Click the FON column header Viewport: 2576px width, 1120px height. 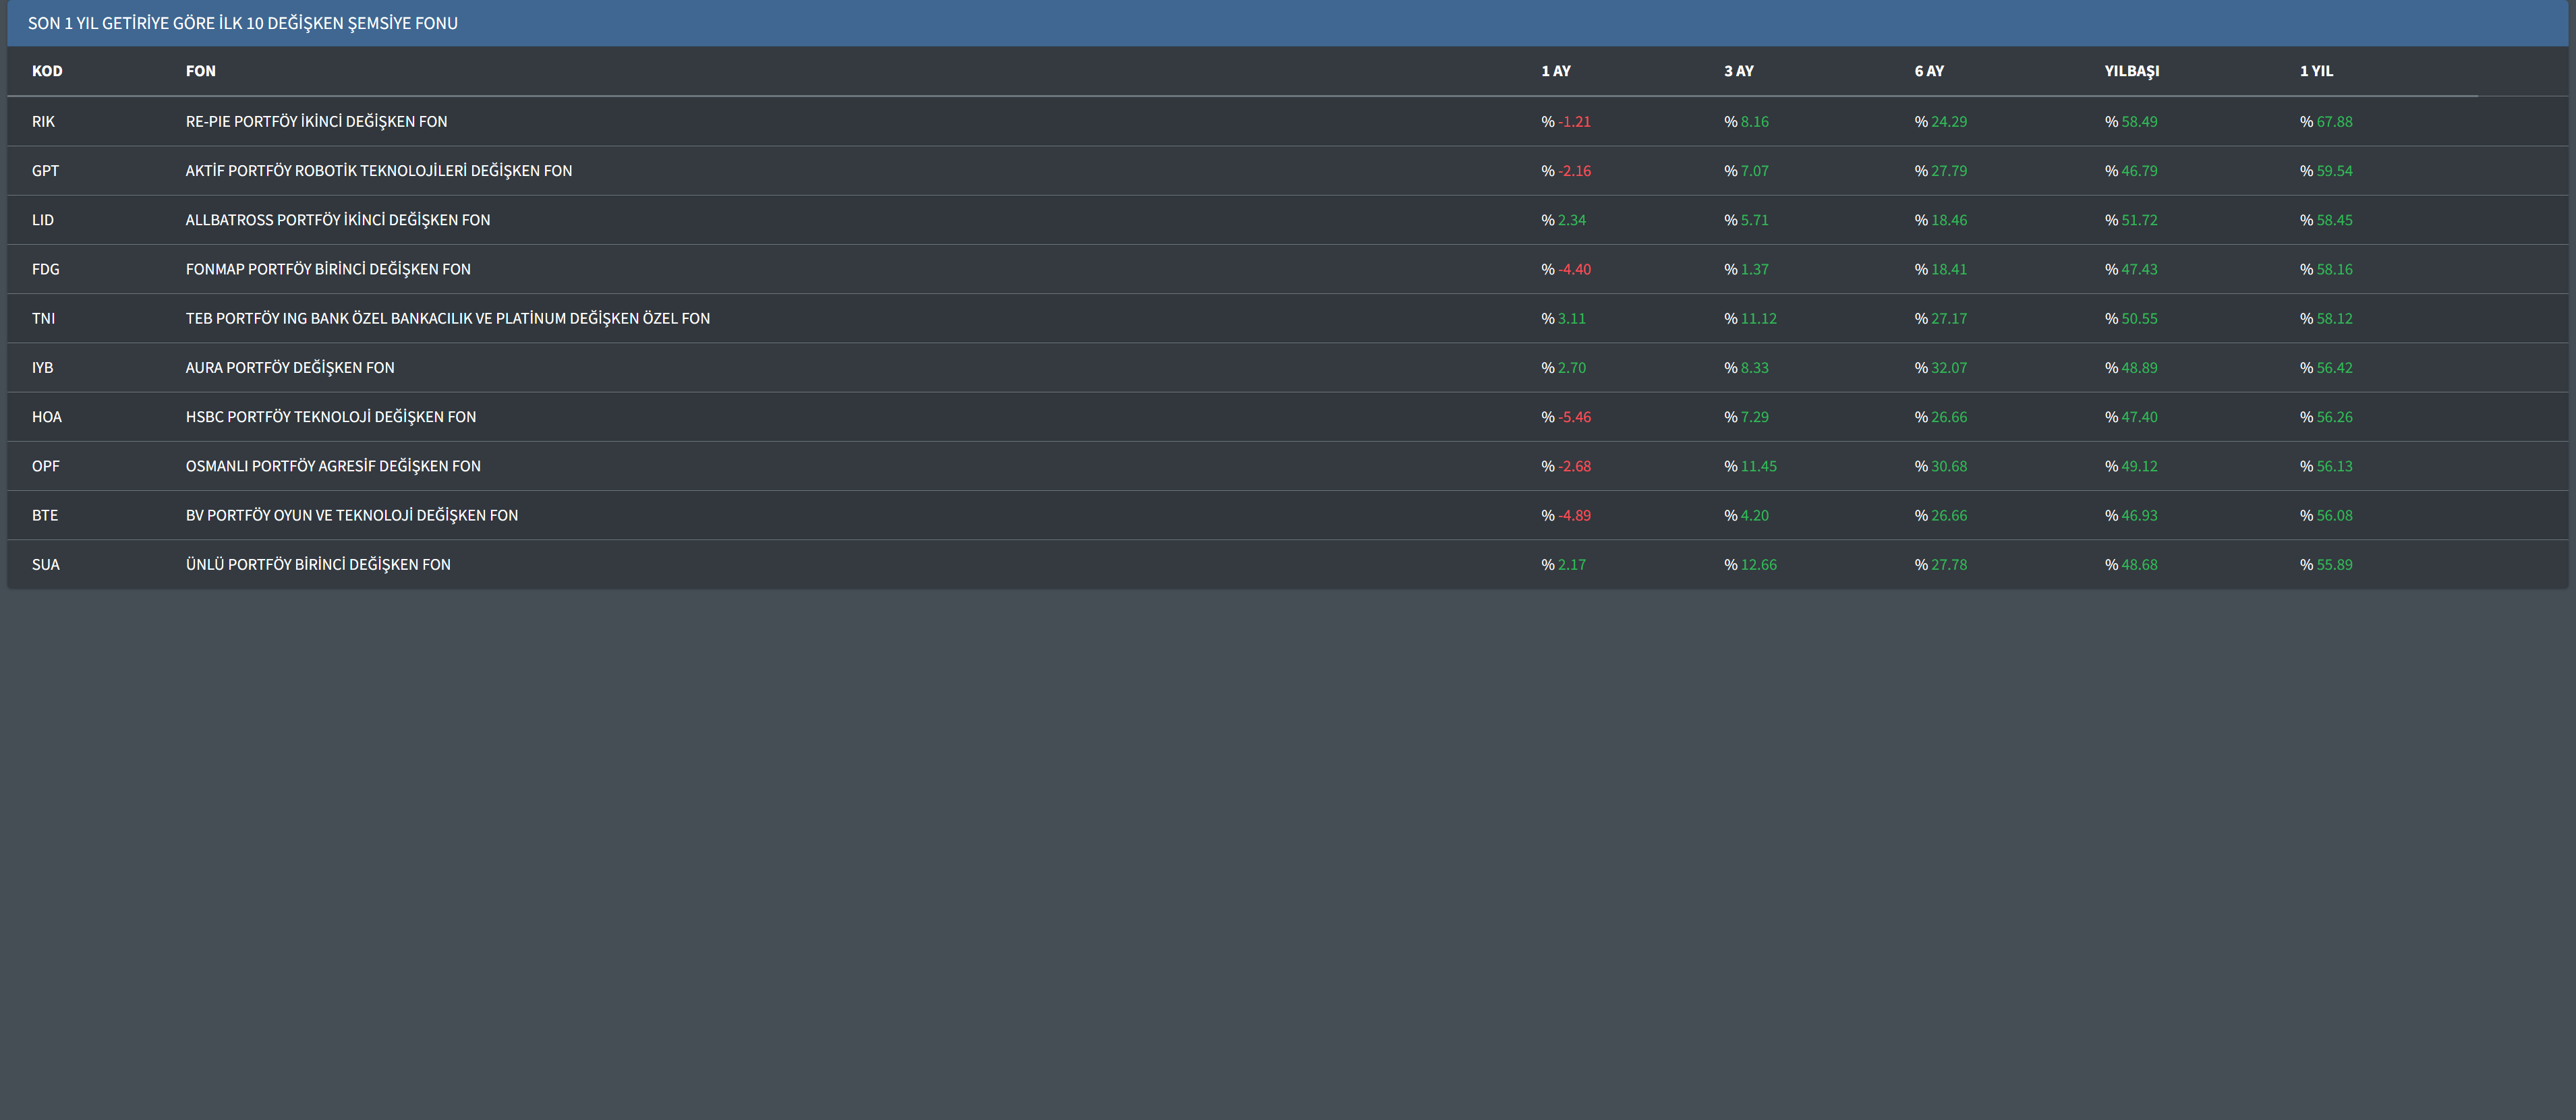click(x=200, y=71)
